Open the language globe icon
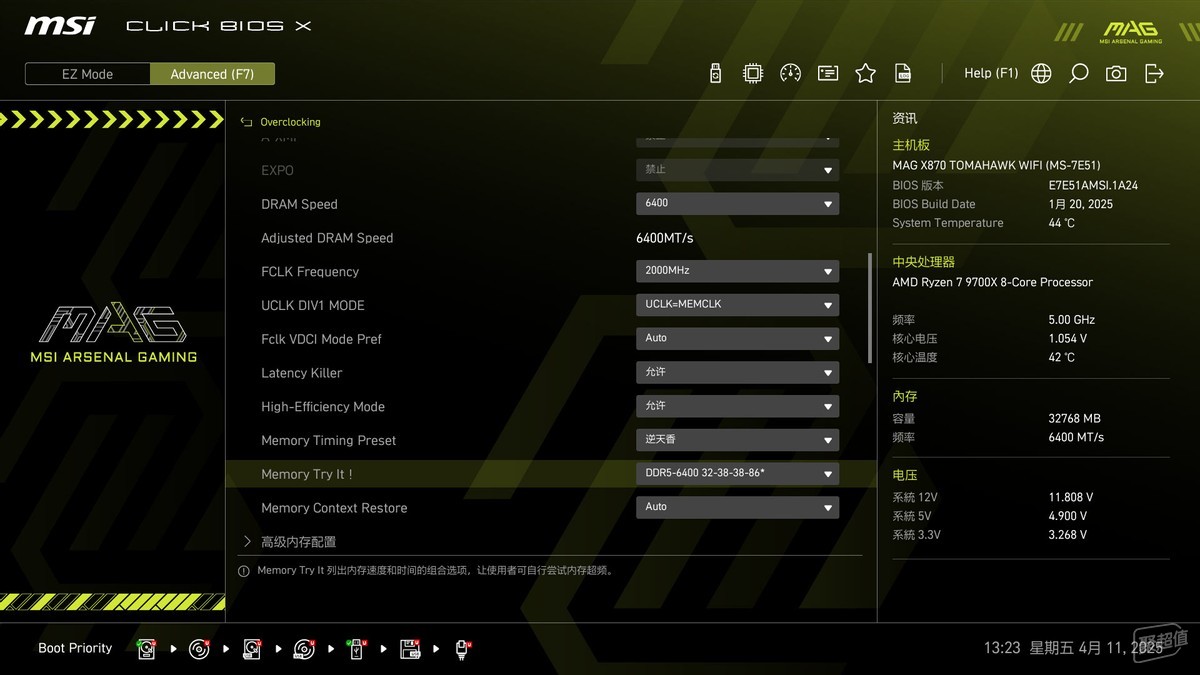 [1041, 73]
